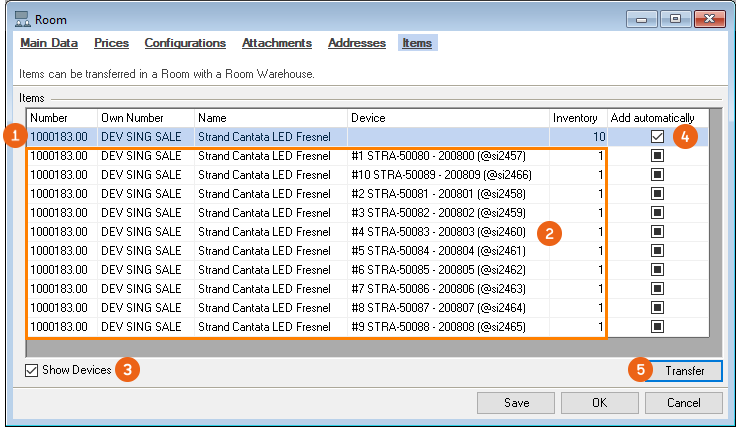Viewport: 736px width, 427px height.
Task: Sort by the Inventory column header
Action: [x=576, y=118]
